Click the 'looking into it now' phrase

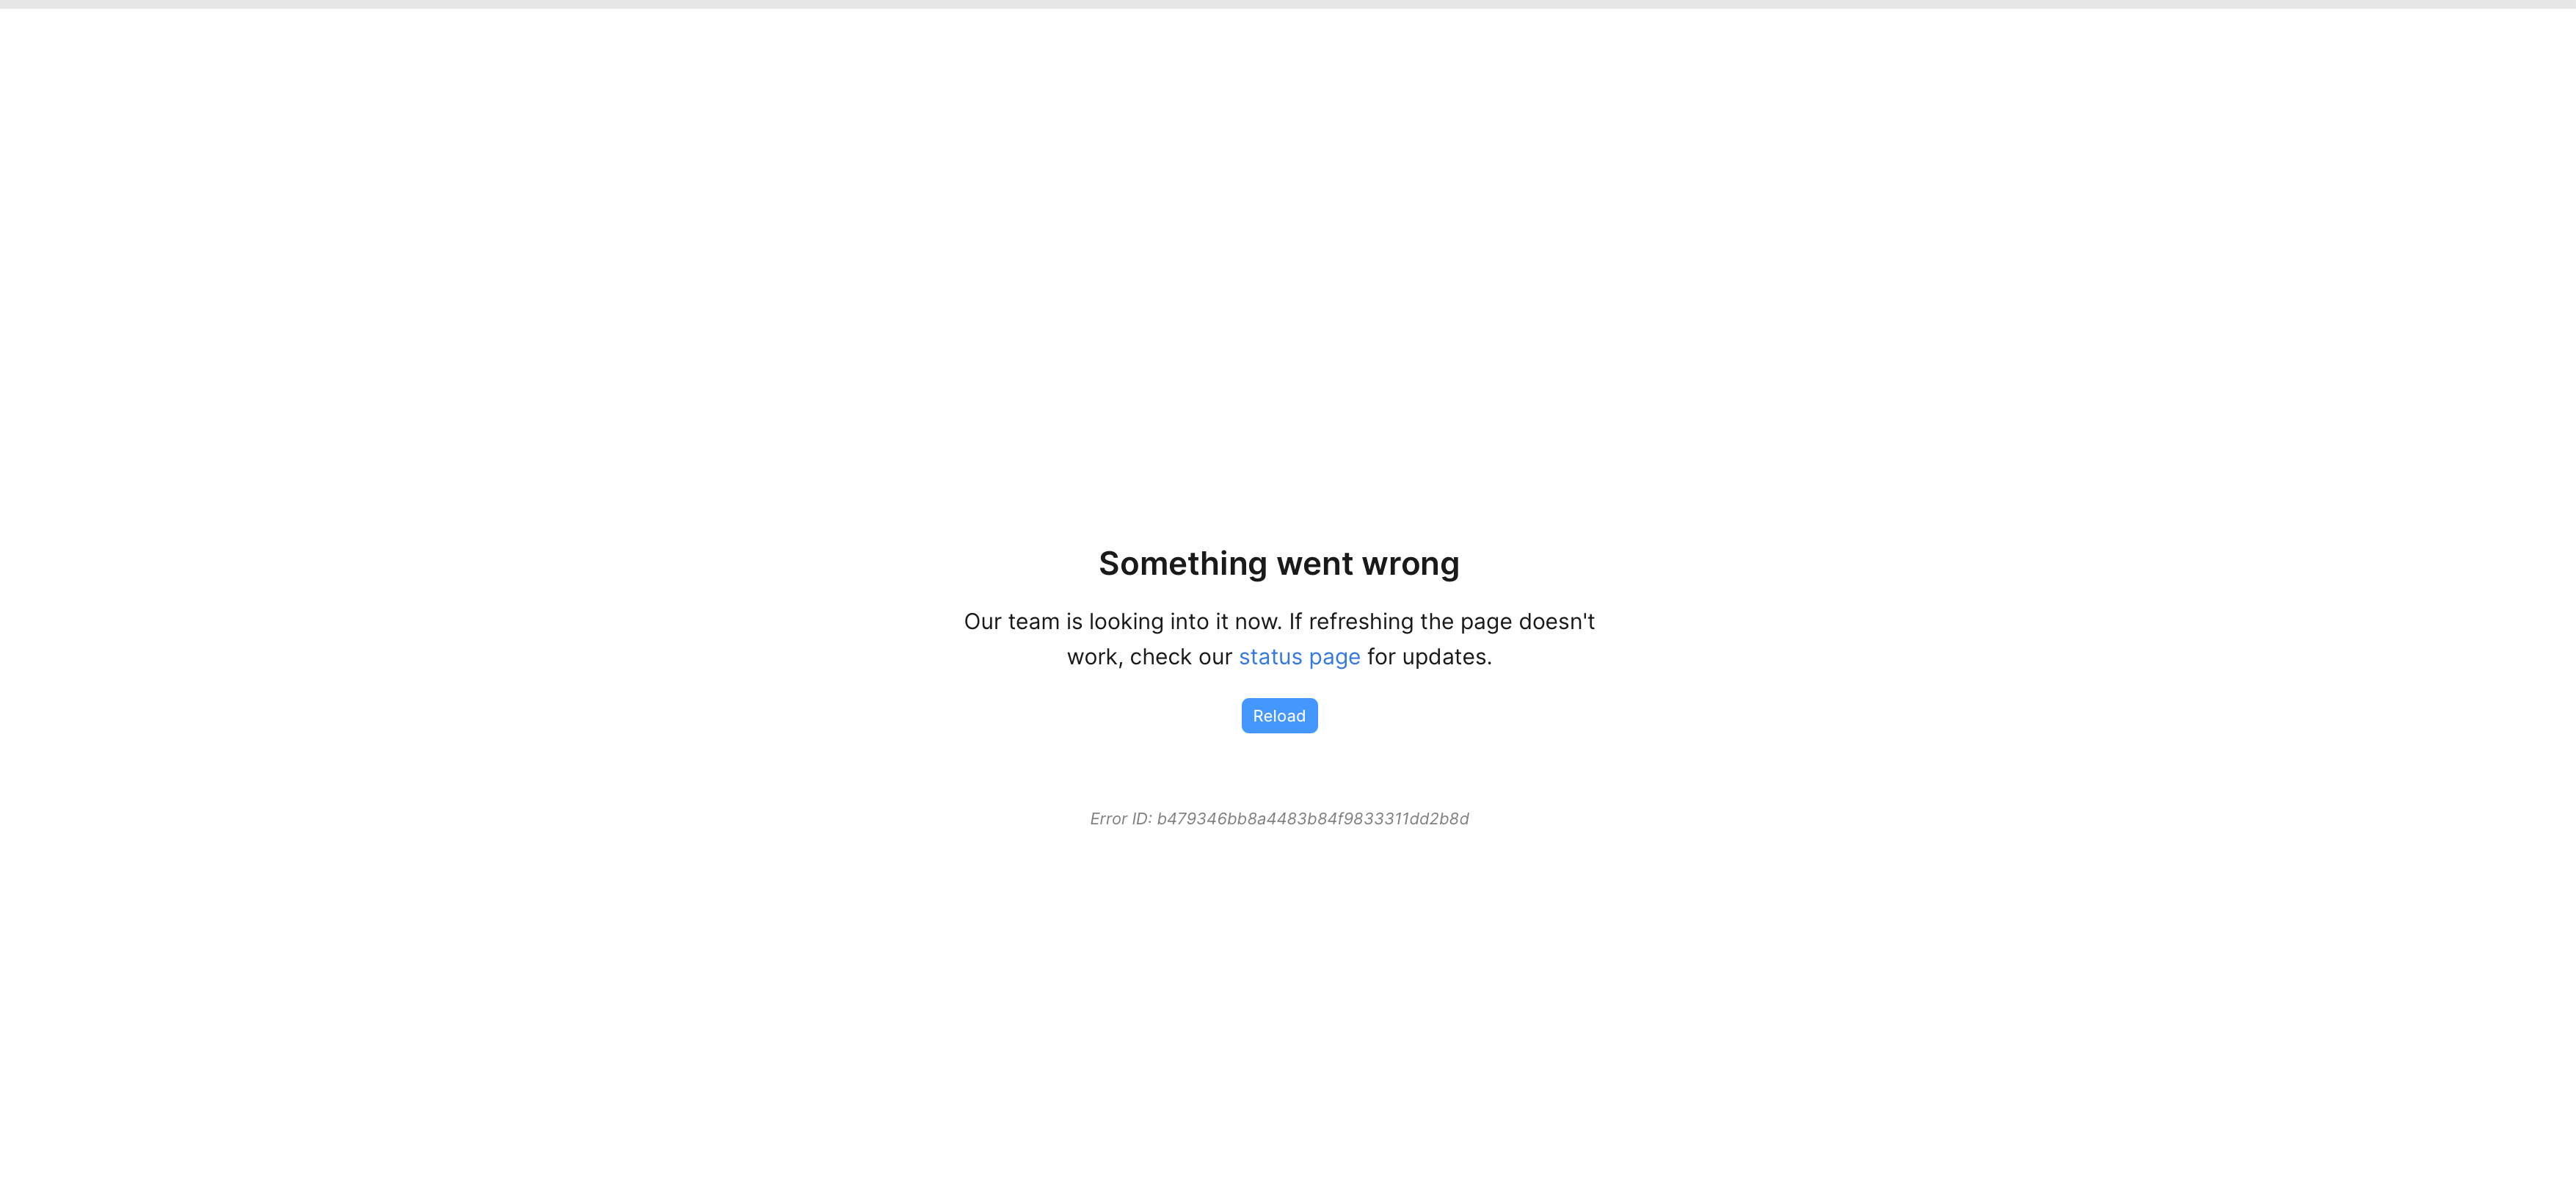(x=1184, y=622)
